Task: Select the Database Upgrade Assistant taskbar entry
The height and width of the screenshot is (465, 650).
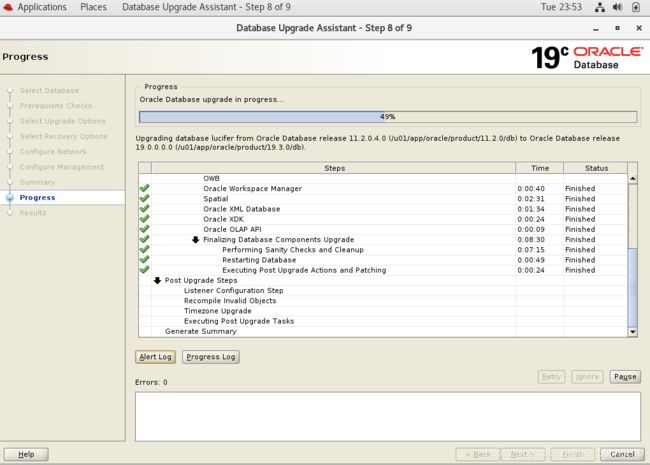Action: pyautogui.click(x=206, y=7)
